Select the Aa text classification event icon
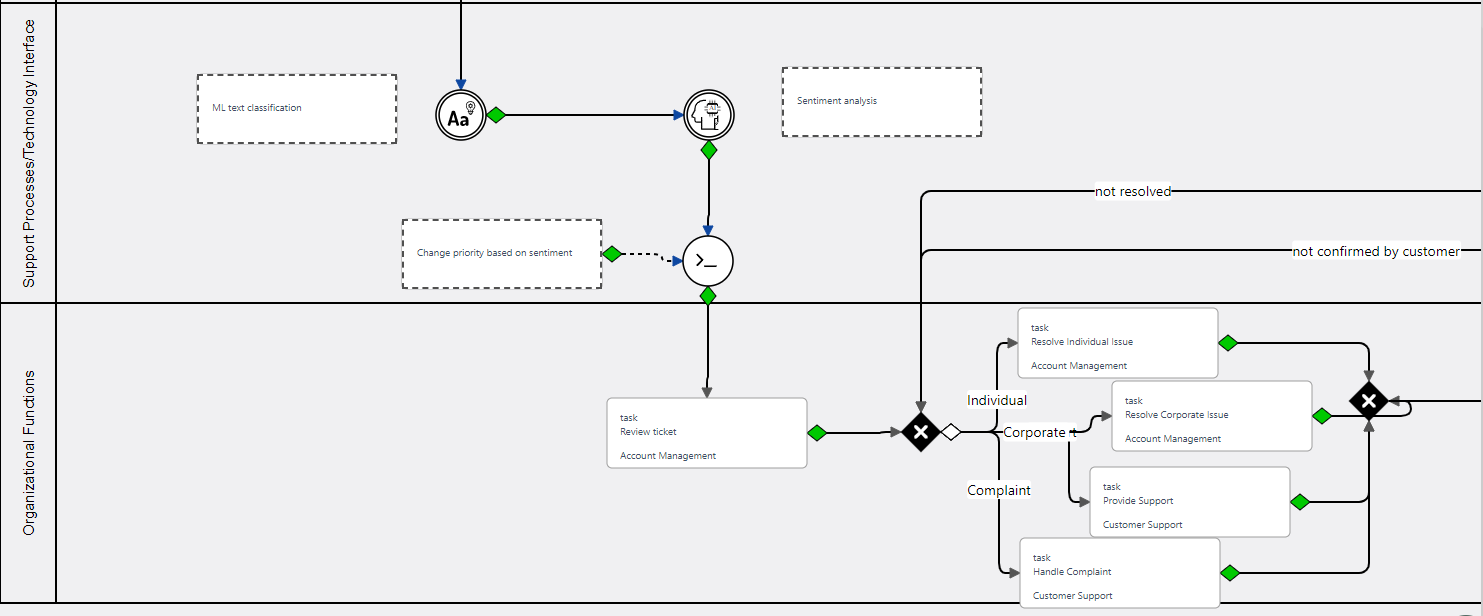The height and width of the screenshot is (616, 1483). pyautogui.click(x=460, y=114)
